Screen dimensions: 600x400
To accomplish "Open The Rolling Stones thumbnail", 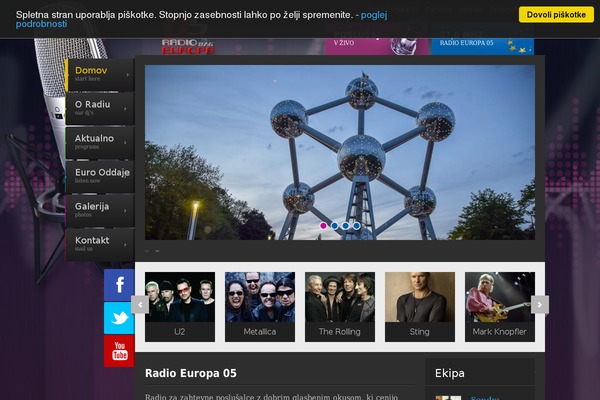I will click(x=340, y=297).
